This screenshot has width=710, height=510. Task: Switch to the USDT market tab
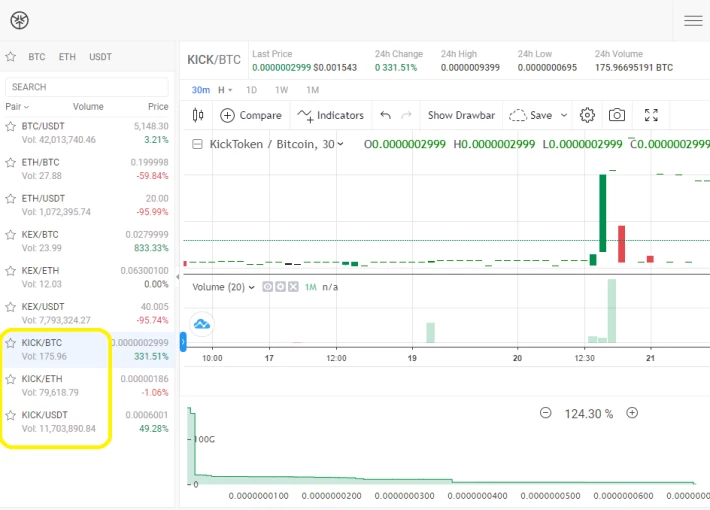(x=100, y=57)
